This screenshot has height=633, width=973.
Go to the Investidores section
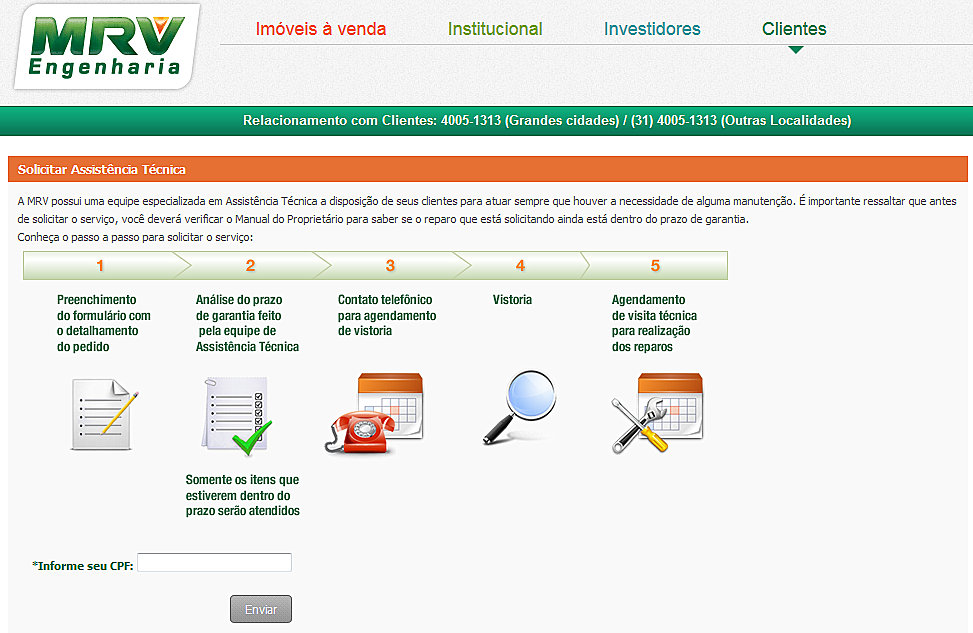(652, 29)
